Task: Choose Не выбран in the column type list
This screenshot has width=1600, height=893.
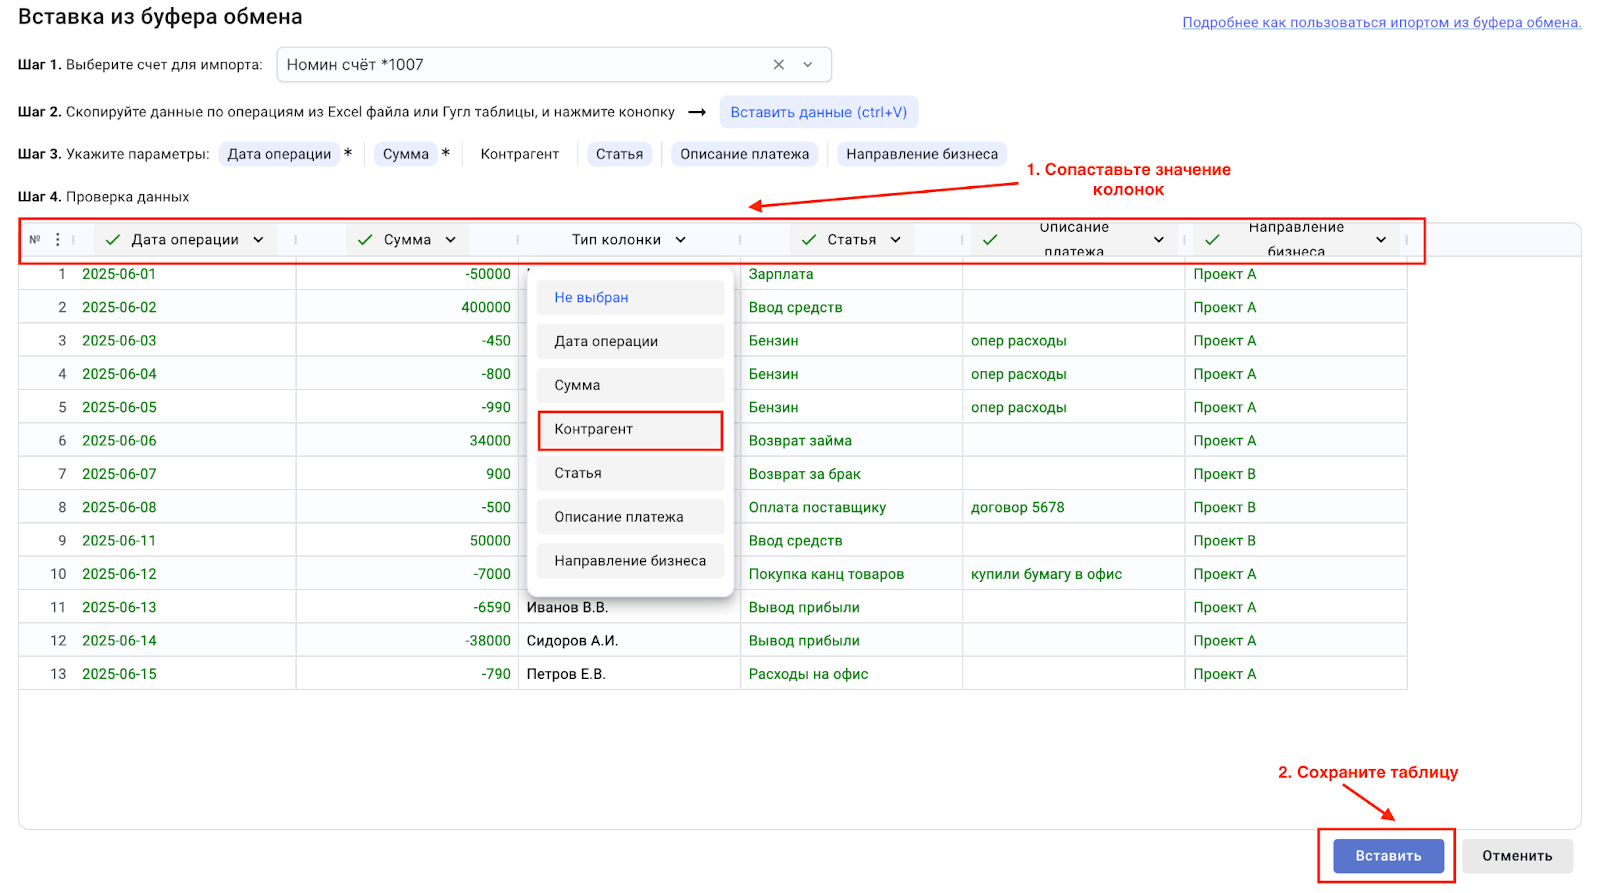Action: (x=630, y=298)
